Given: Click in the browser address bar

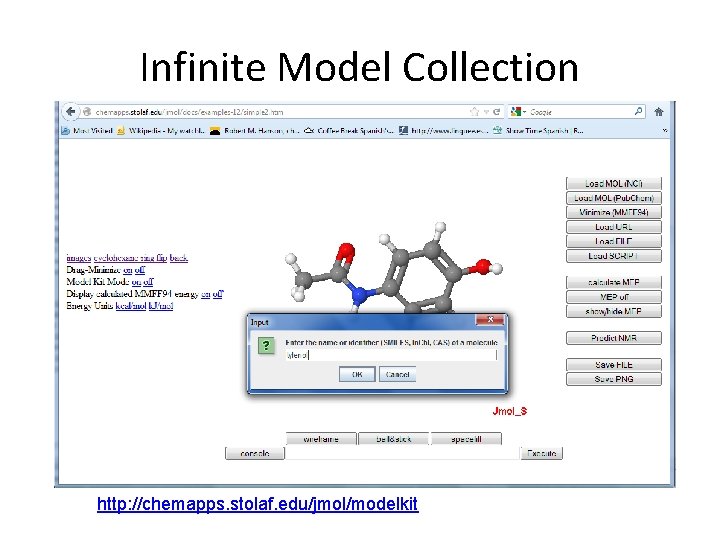Looking at the screenshot, I should click(280, 112).
